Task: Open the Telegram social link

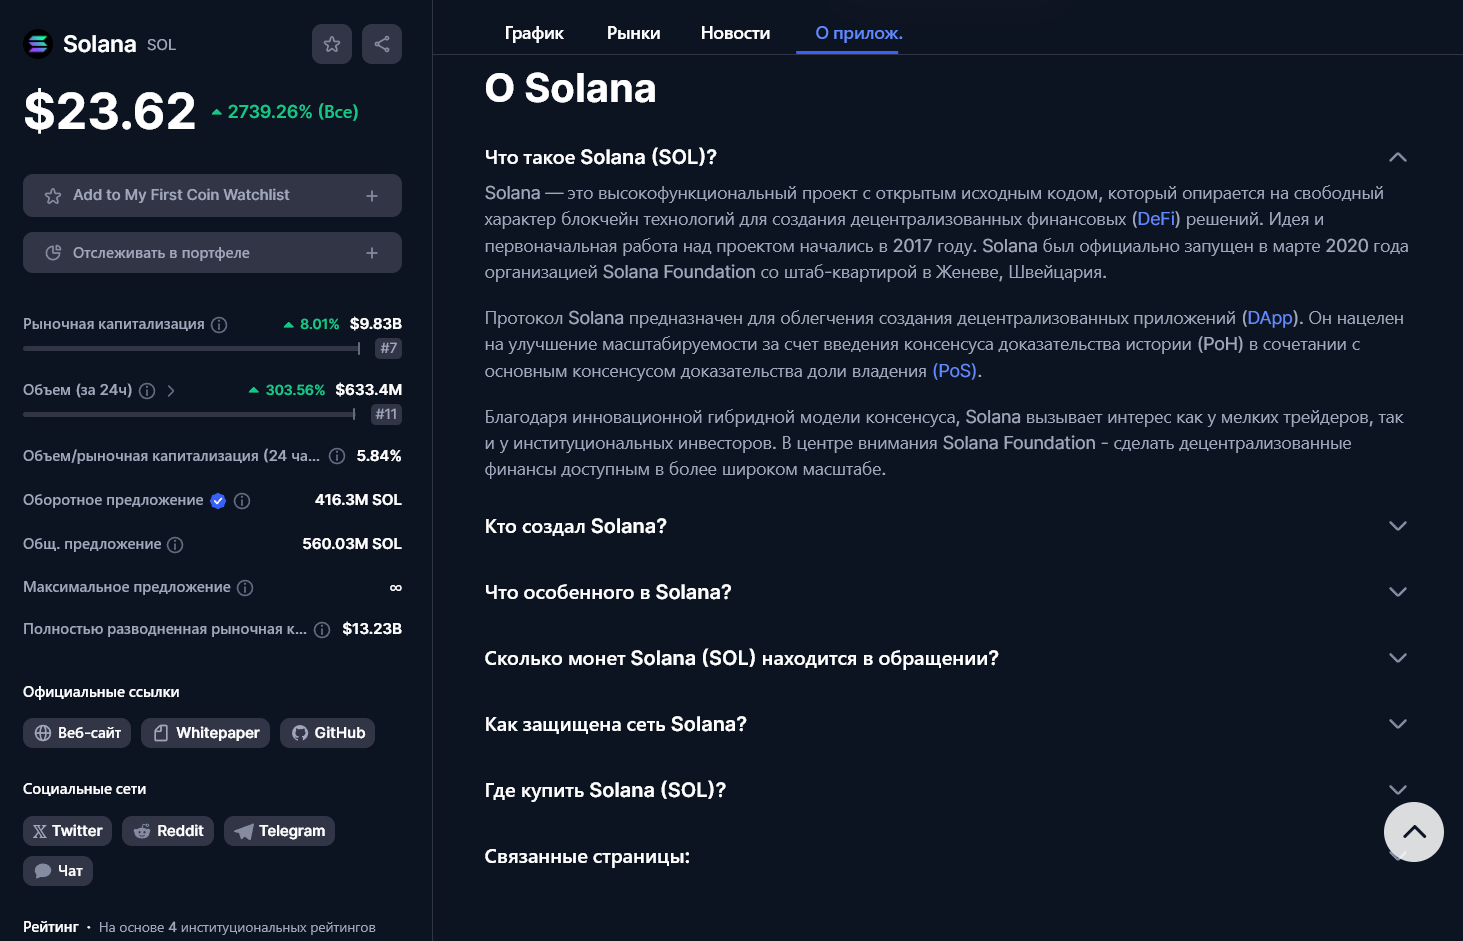Action: click(279, 831)
